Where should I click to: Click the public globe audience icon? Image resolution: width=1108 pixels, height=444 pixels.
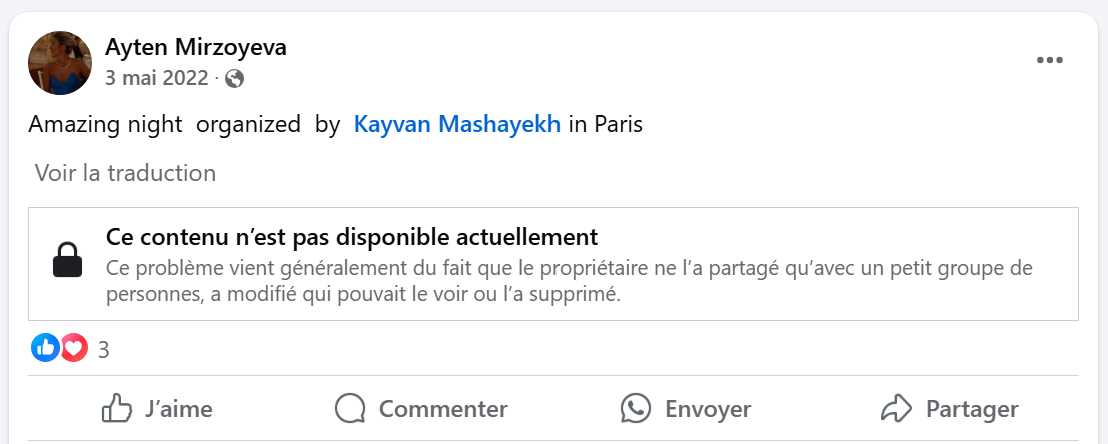pyautogui.click(x=234, y=78)
